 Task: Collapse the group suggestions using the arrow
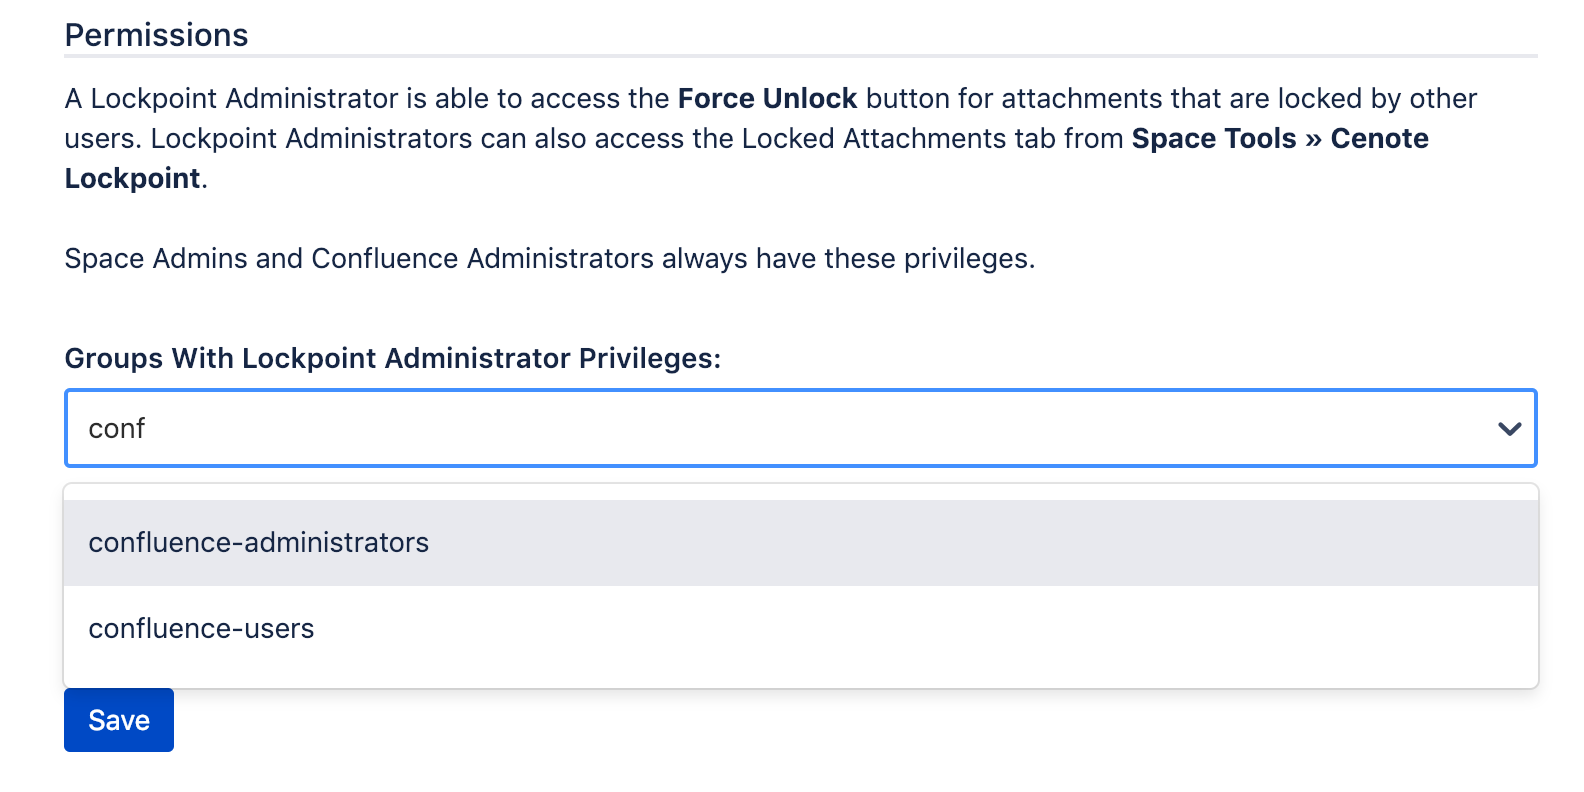pyautogui.click(x=1508, y=428)
